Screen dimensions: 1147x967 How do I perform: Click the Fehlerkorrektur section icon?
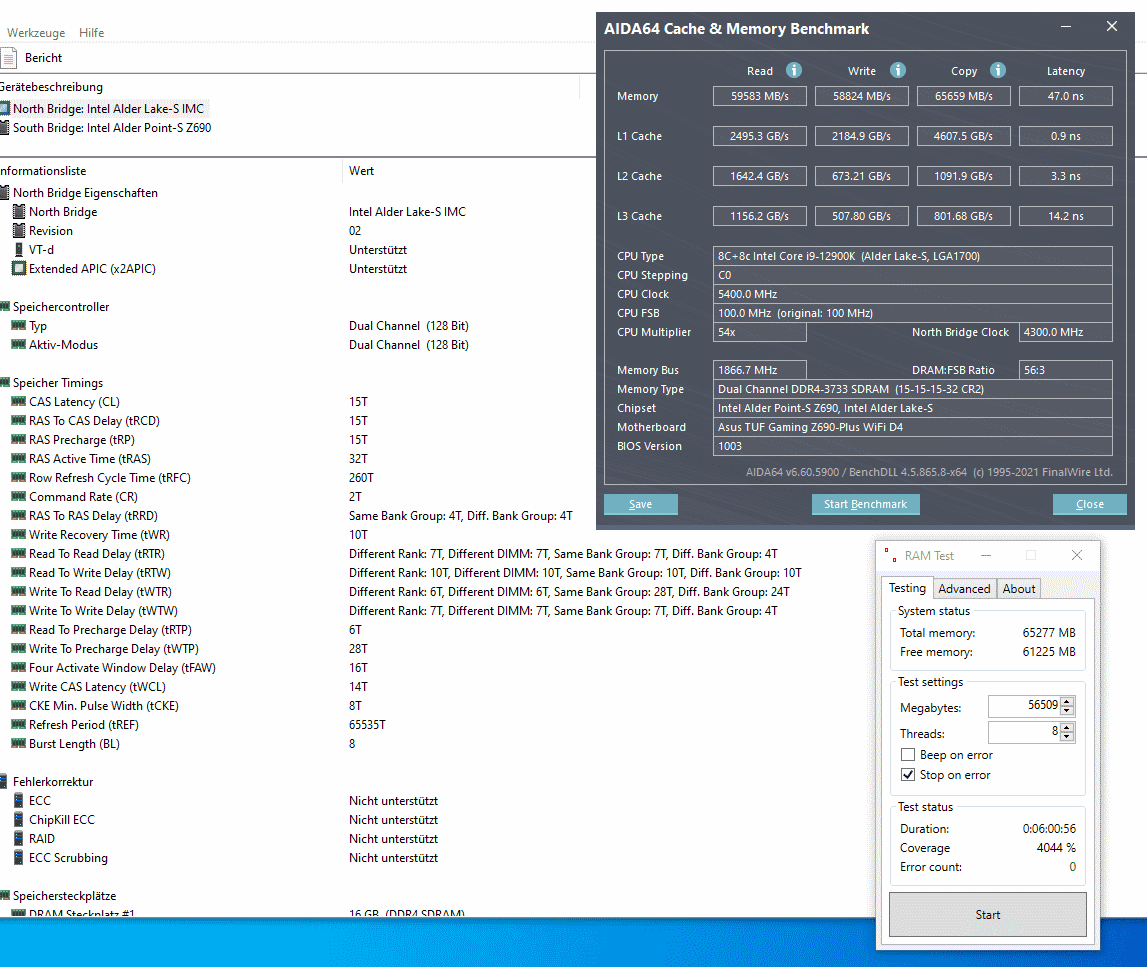[x=4, y=782]
